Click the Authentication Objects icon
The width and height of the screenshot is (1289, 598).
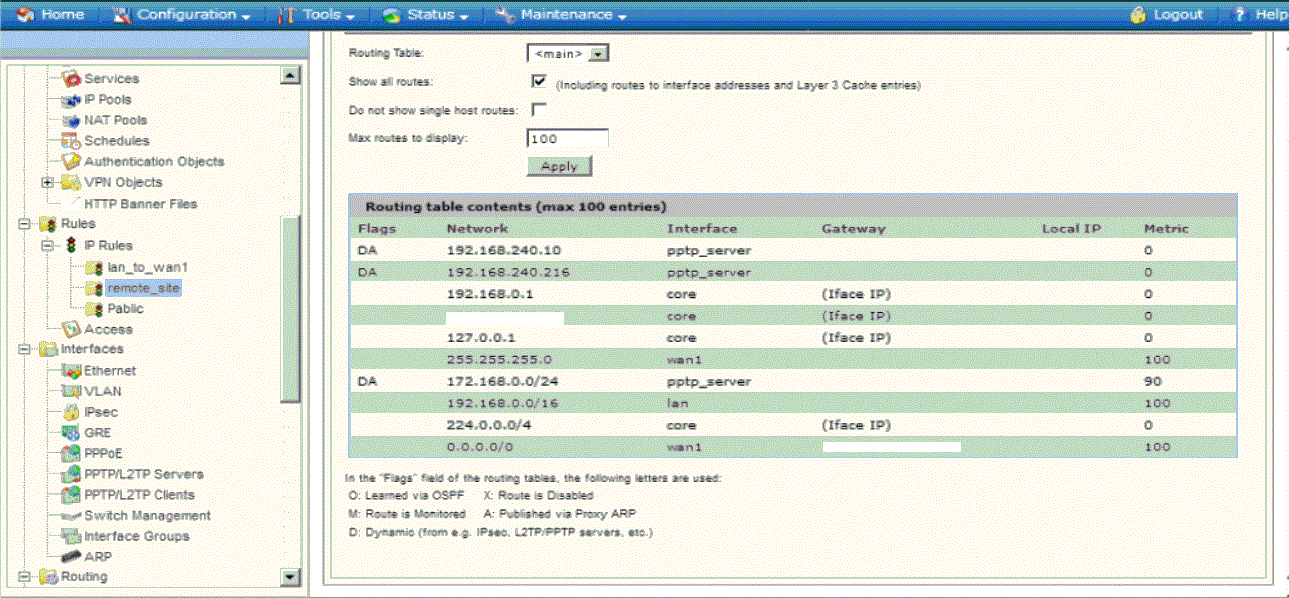(71, 161)
